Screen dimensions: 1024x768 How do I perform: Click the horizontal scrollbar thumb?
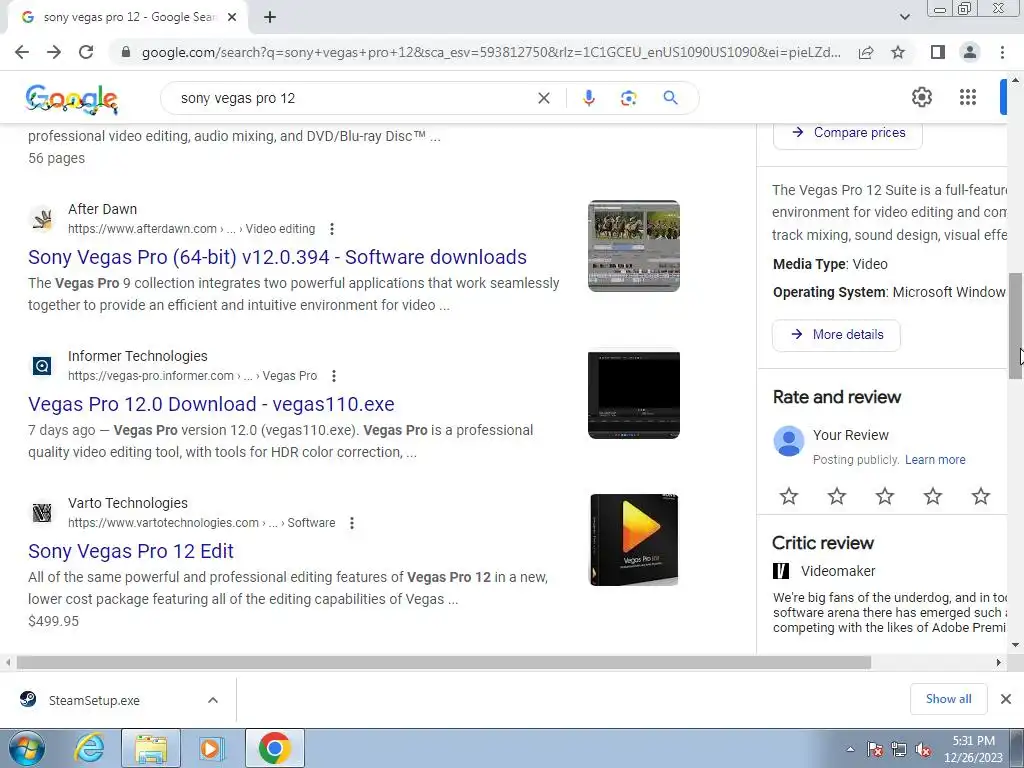tap(443, 662)
